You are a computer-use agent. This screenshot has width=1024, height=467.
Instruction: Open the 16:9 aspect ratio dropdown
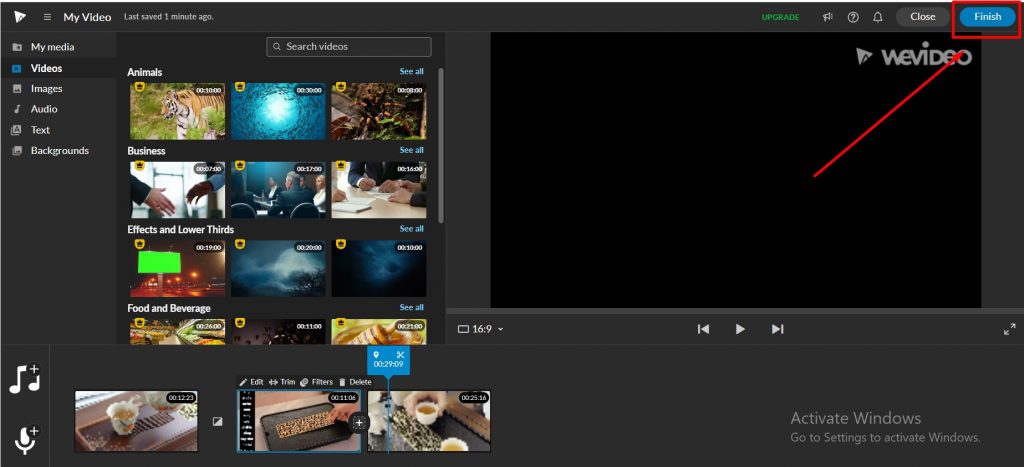point(481,329)
